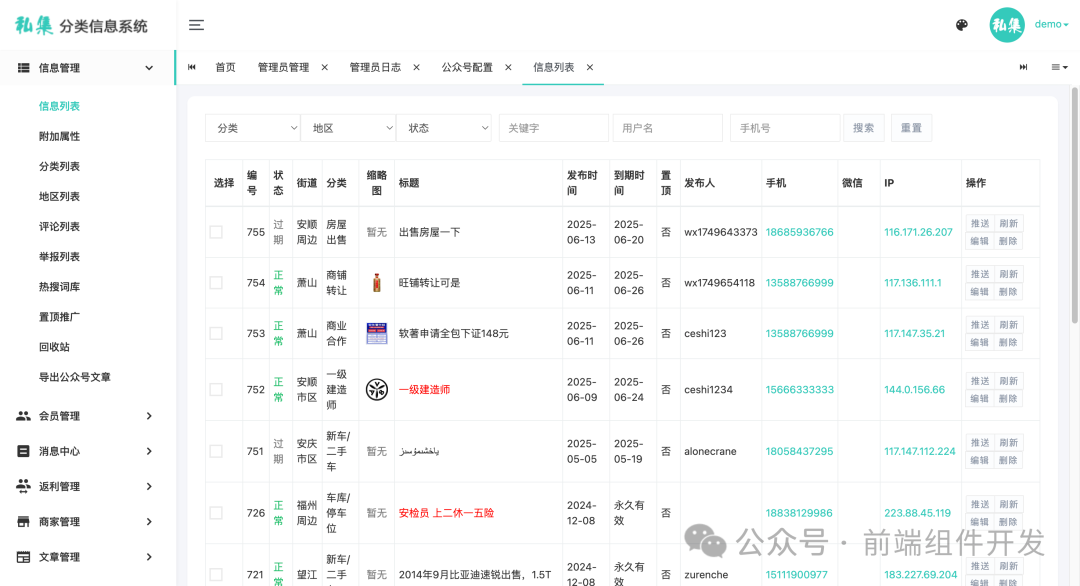Click the 文章管理 article icon
The height and width of the screenshot is (586, 1080).
[x=23, y=557]
